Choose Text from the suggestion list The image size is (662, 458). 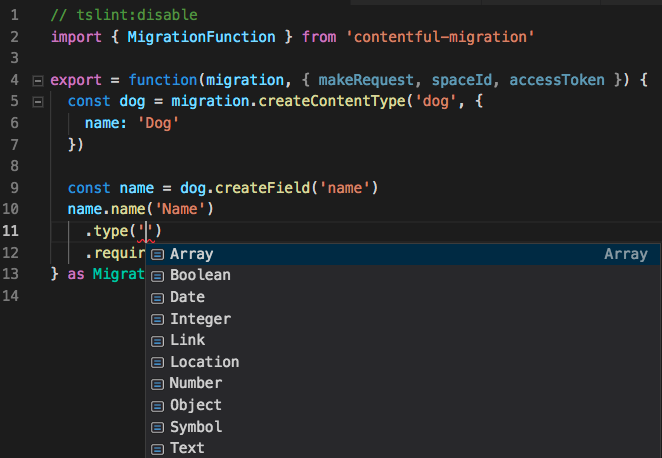tap(187, 448)
